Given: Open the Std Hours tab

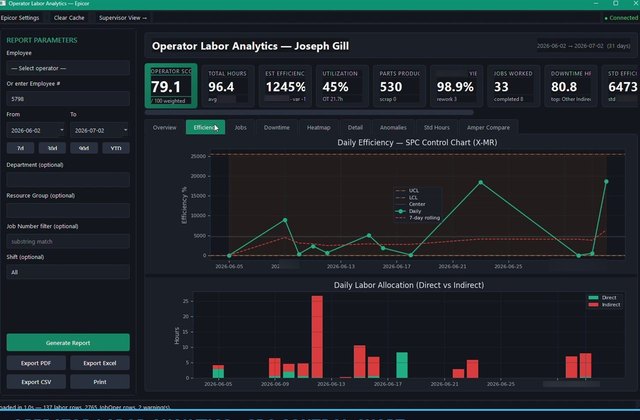Looking at the screenshot, I should (437, 127).
